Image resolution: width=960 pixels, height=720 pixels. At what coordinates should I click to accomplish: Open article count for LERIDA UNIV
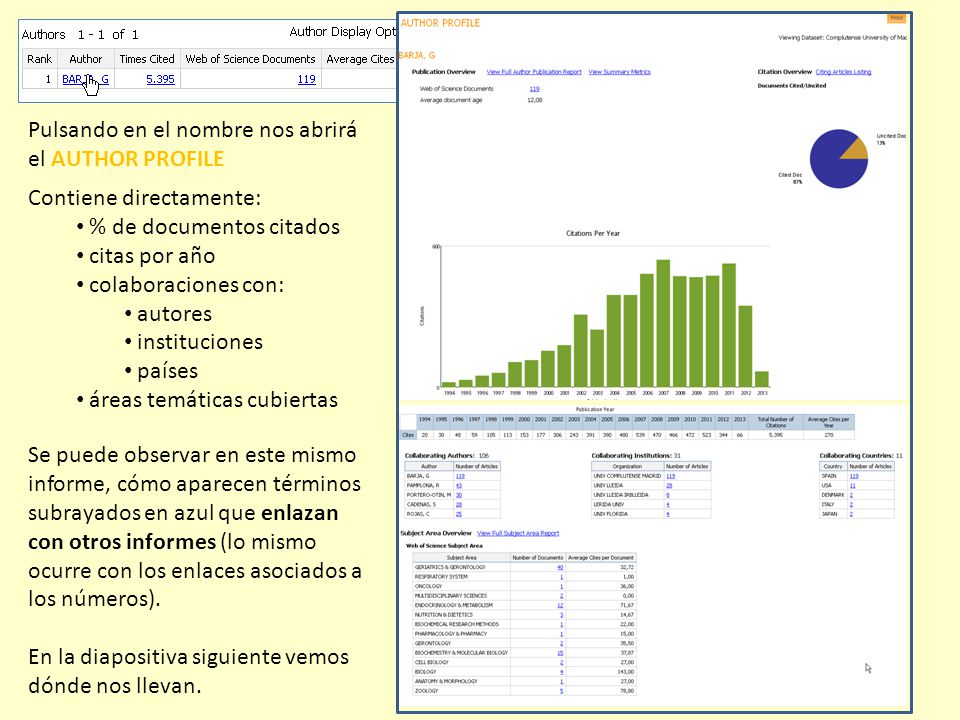tap(668, 504)
